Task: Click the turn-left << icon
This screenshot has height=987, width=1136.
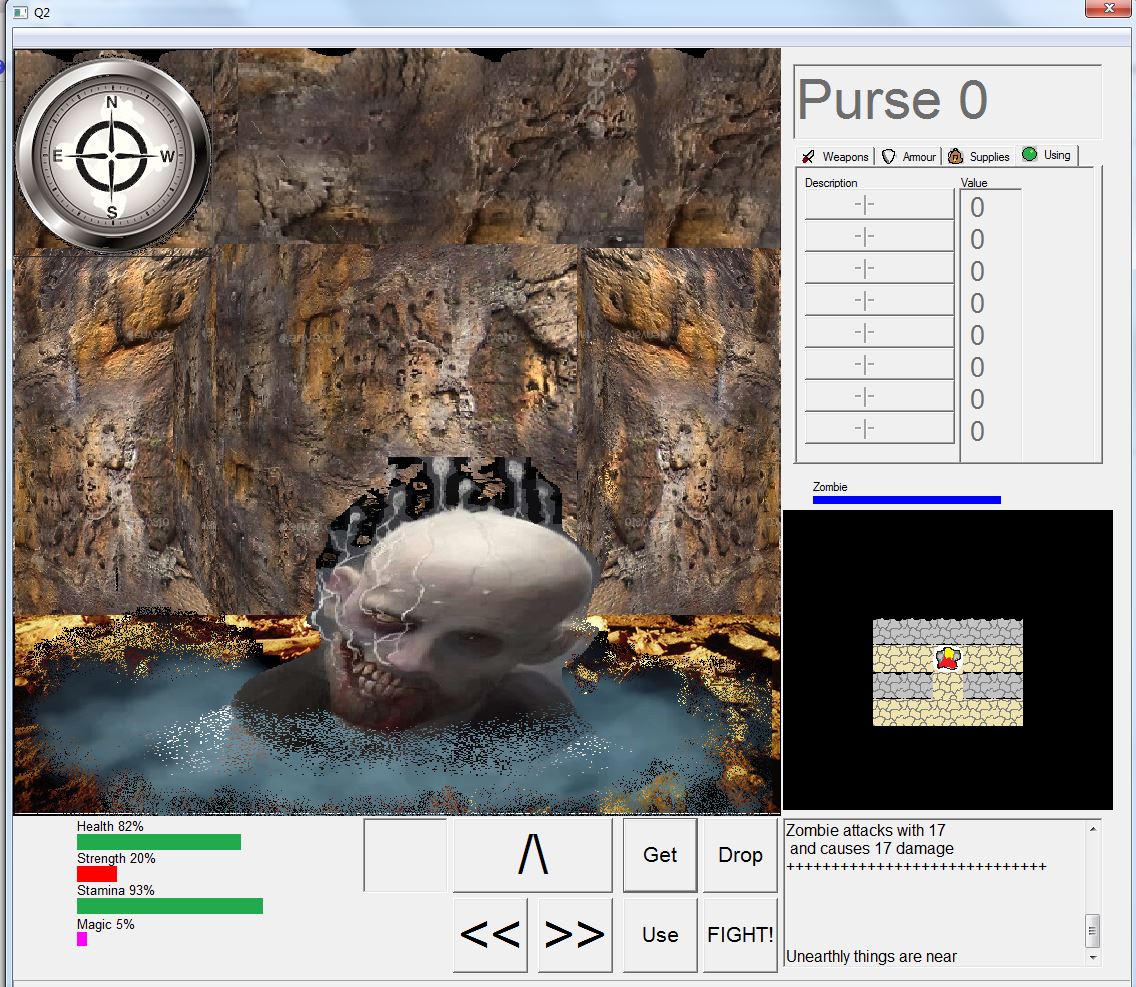Action: (490, 934)
